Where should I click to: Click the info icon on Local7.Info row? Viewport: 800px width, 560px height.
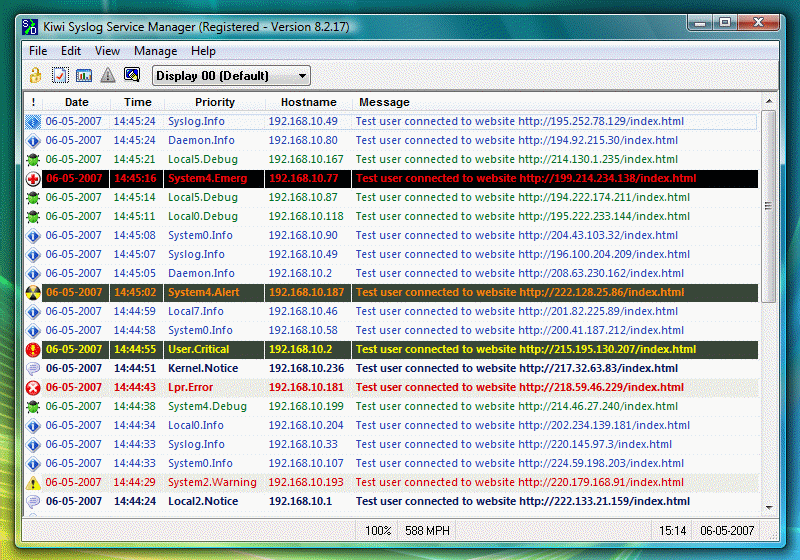33,312
